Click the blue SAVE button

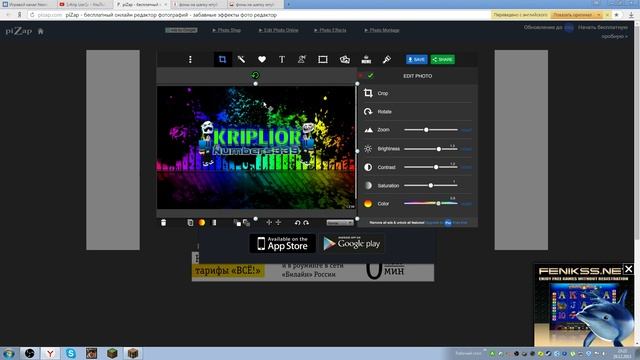[x=417, y=60]
